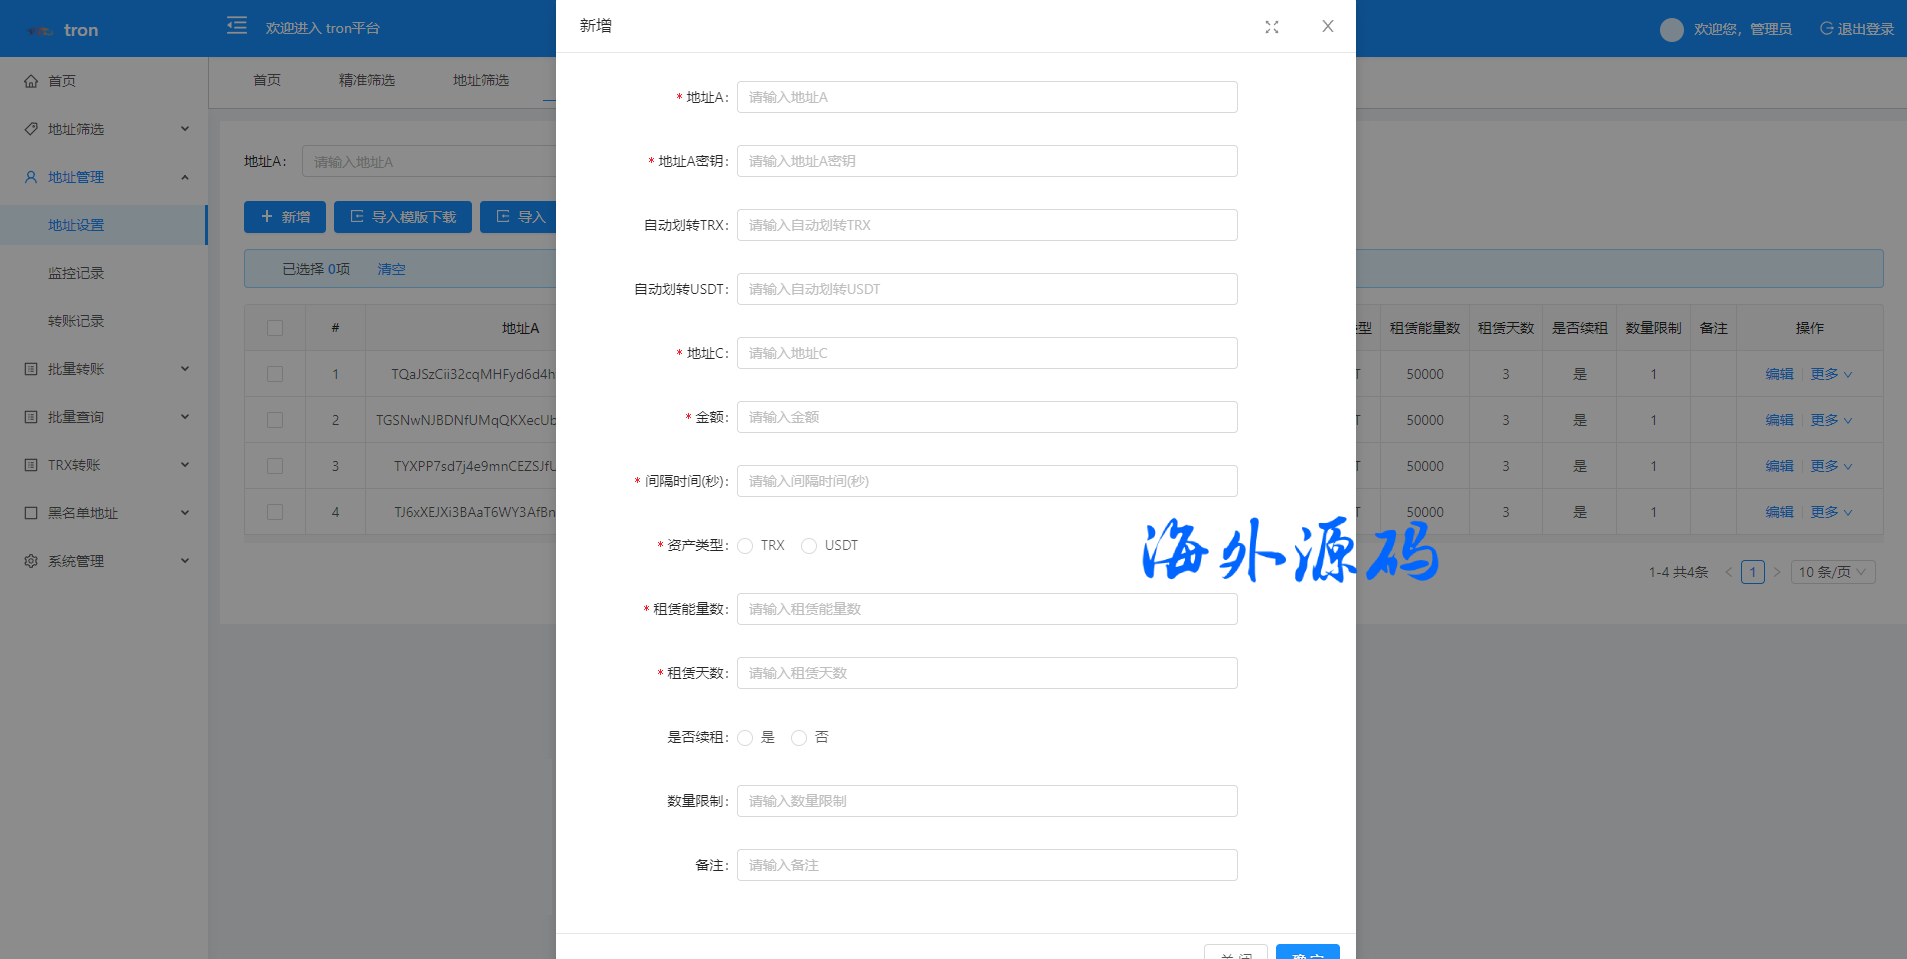Screen dimensions: 1907x959
Task: Click the 黑名单地址 sidebar icon
Action: (x=31, y=513)
